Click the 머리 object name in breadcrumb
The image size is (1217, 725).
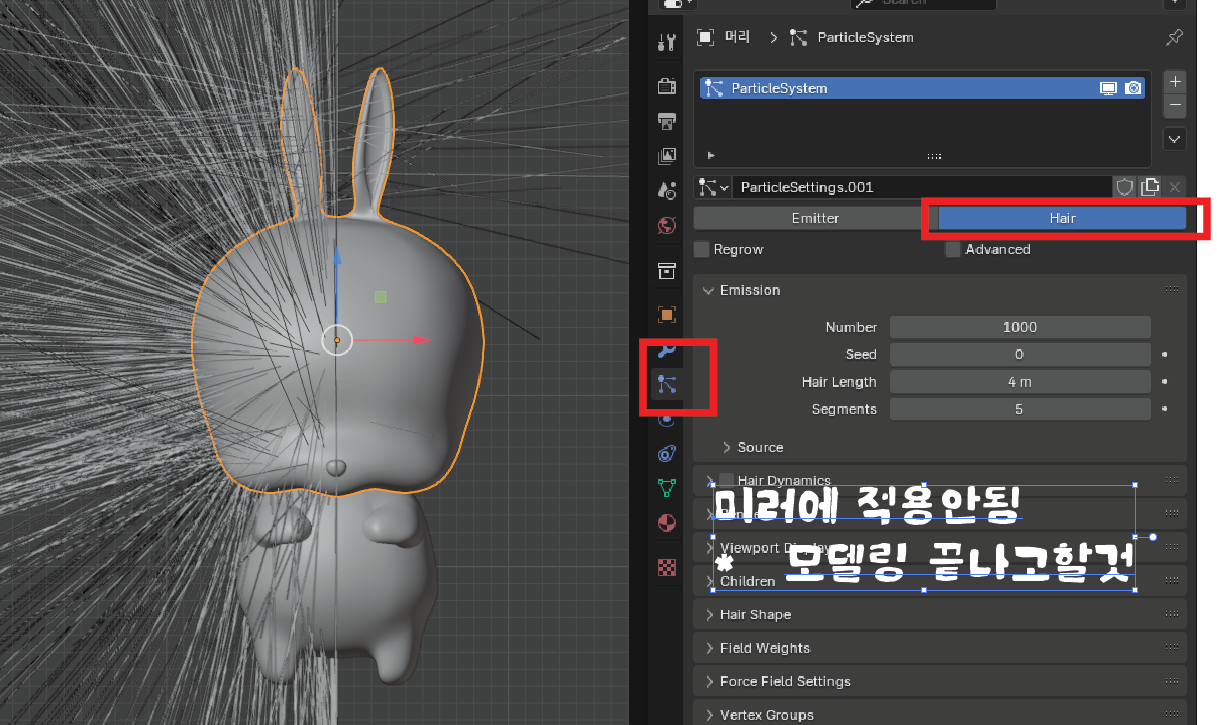click(x=737, y=37)
